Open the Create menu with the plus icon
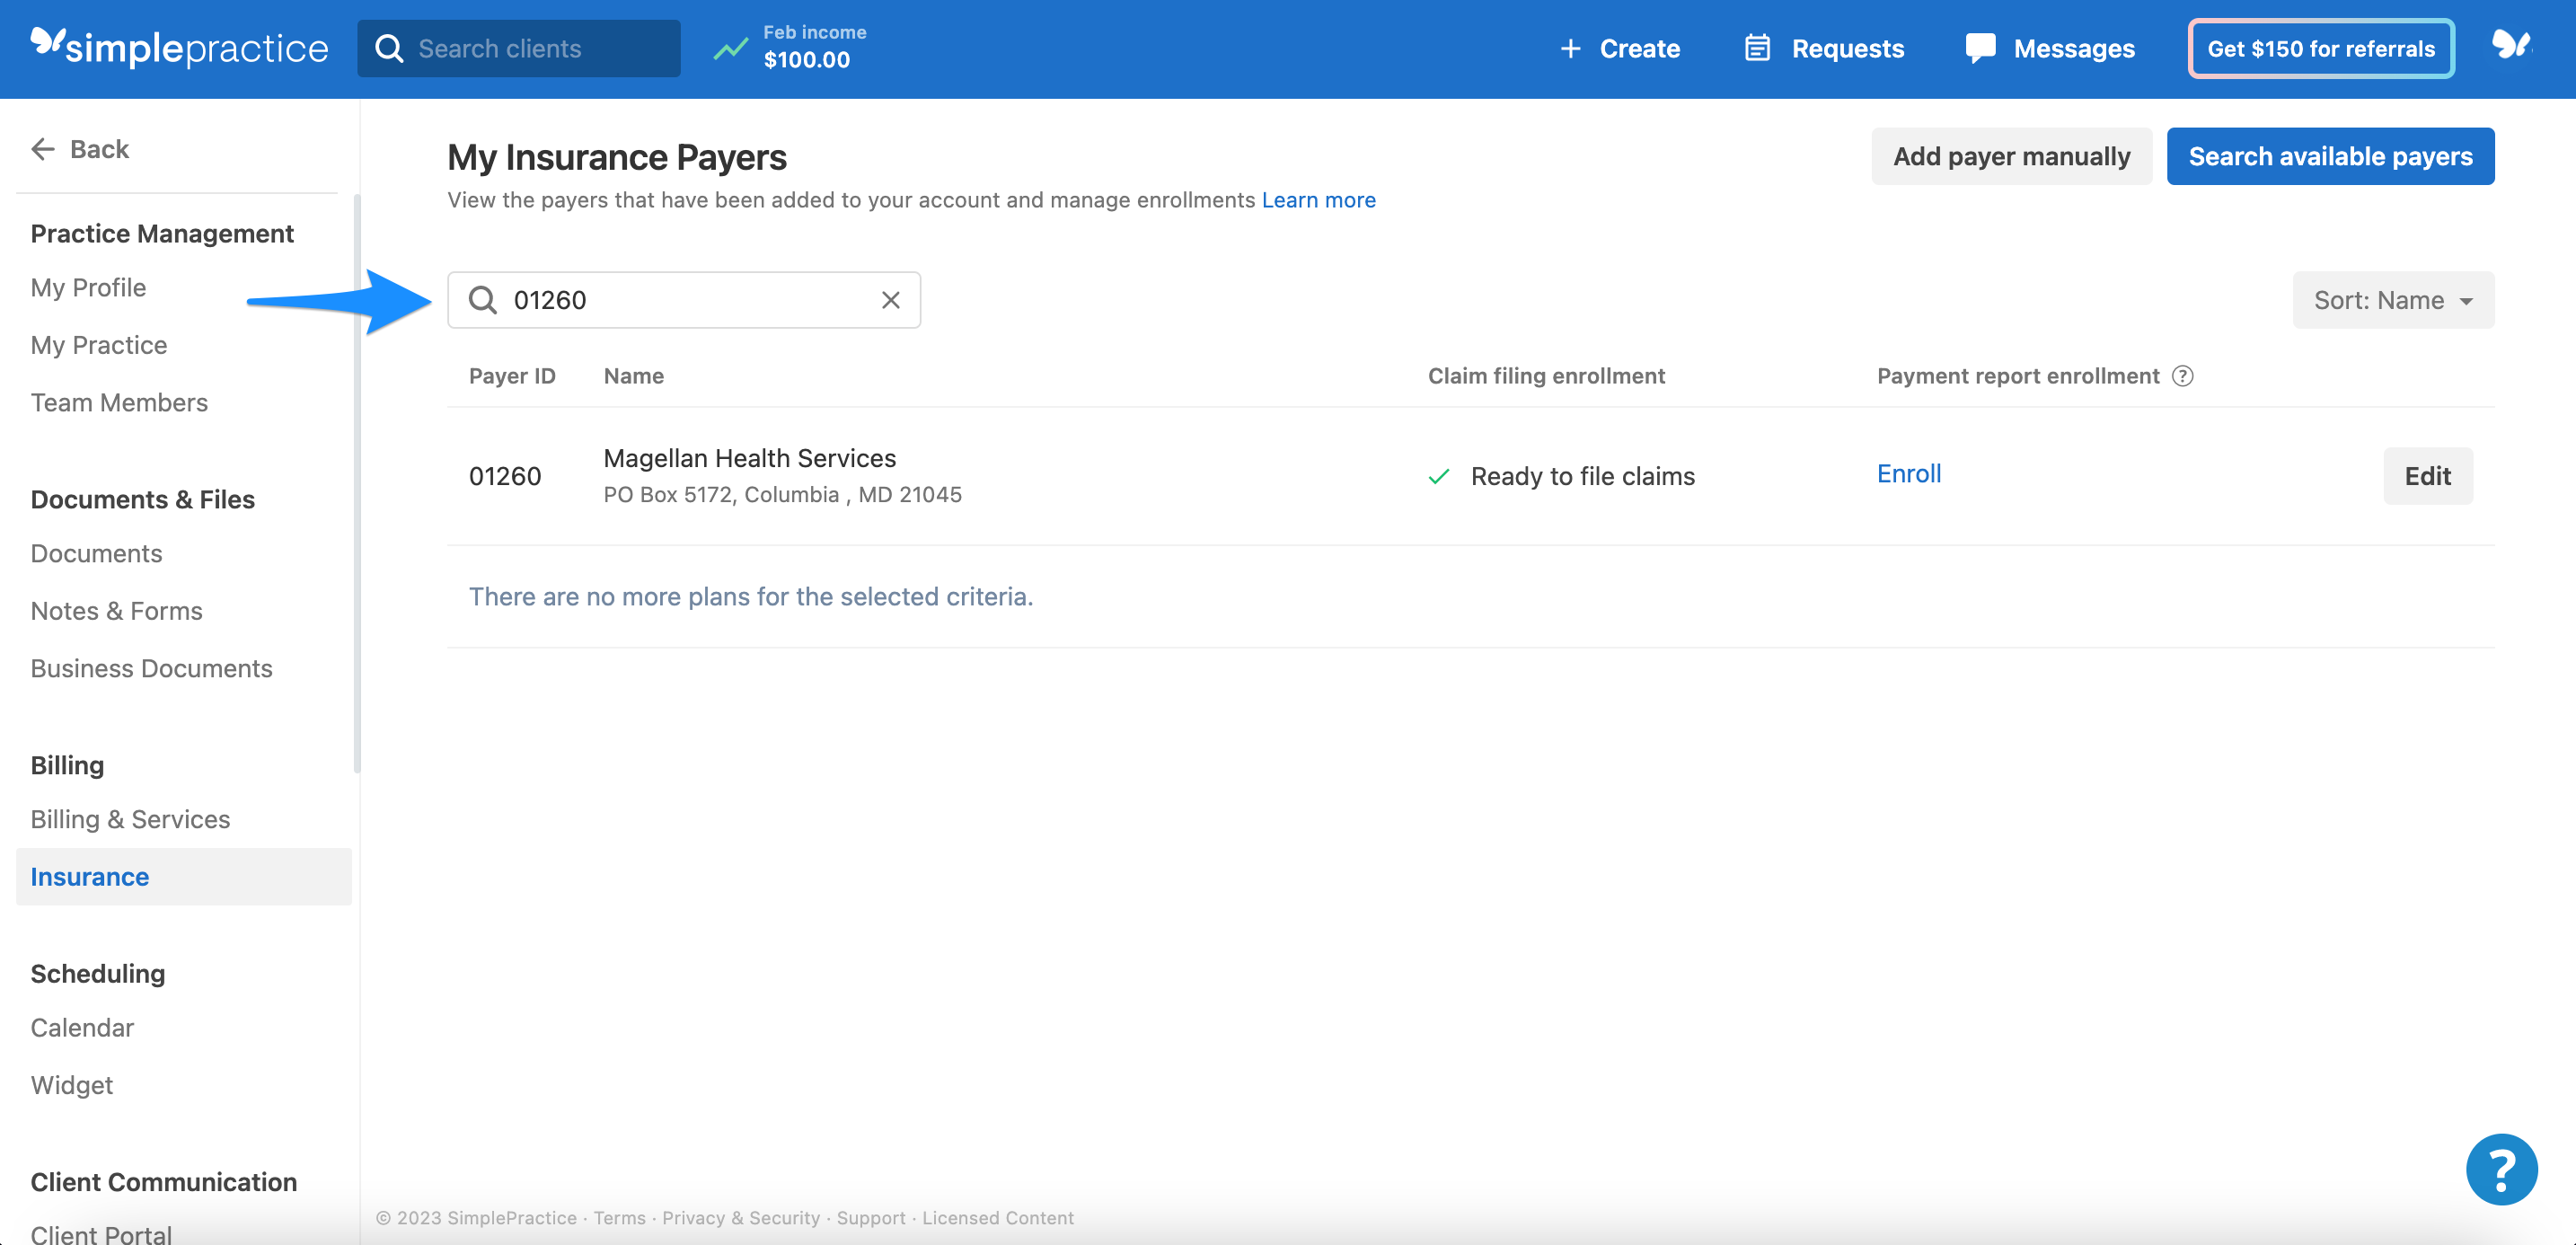 pyautogui.click(x=1570, y=47)
